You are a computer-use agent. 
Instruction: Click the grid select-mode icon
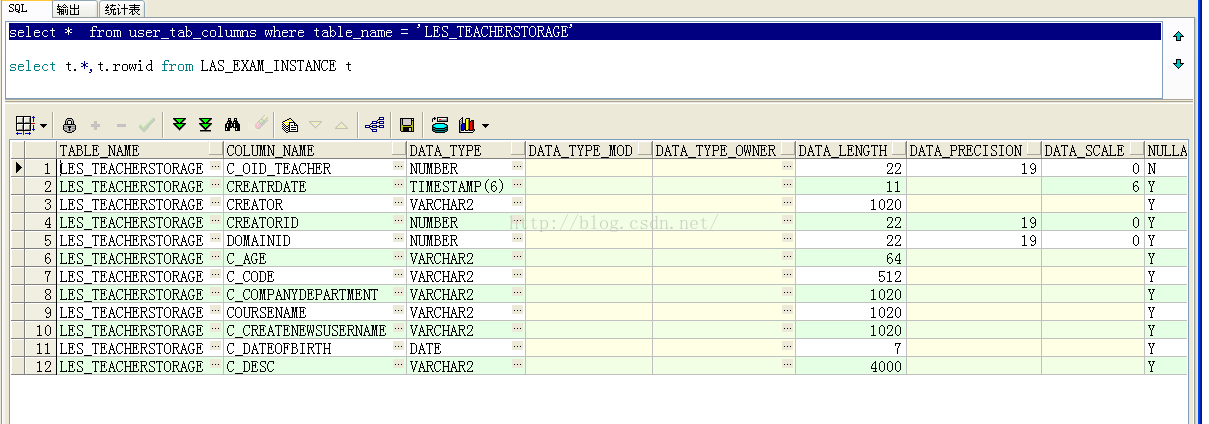(27, 125)
